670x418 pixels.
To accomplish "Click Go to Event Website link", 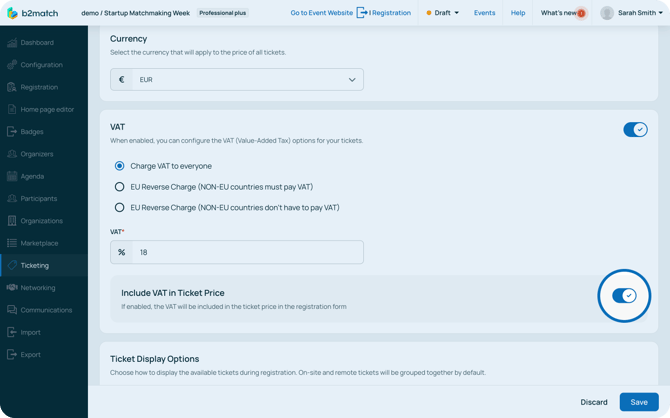I will coord(321,13).
